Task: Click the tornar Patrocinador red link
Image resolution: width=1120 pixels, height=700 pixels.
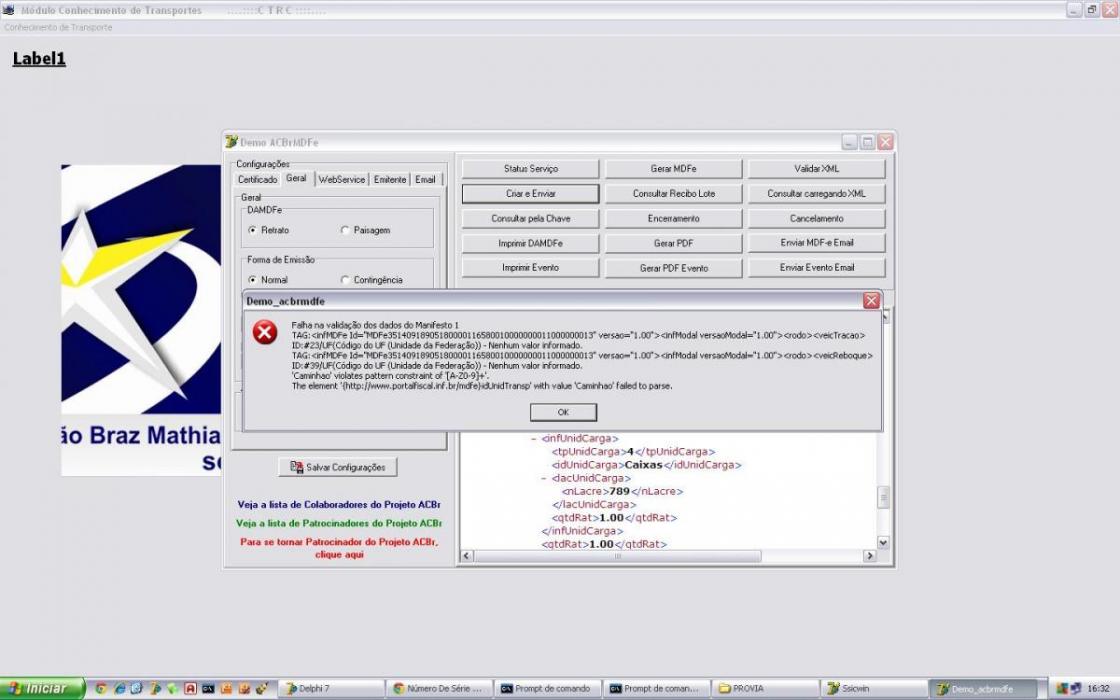Action: click(x=339, y=548)
